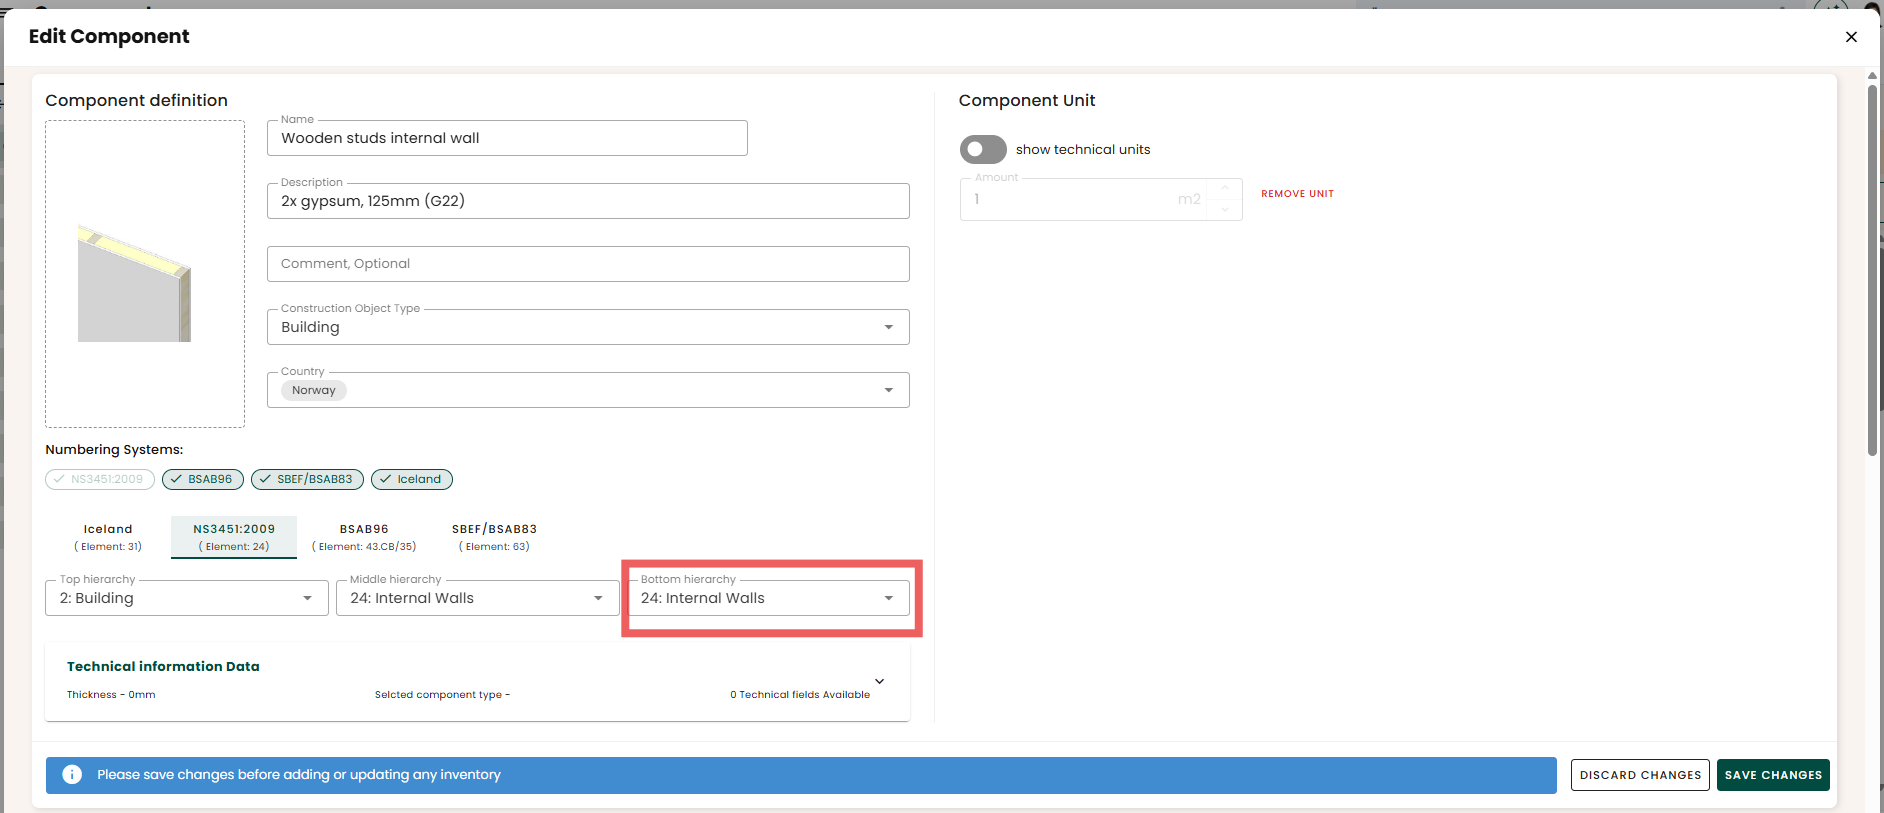Click the Save Changes button
This screenshot has width=1884, height=813.
[x=1773, y=775]
